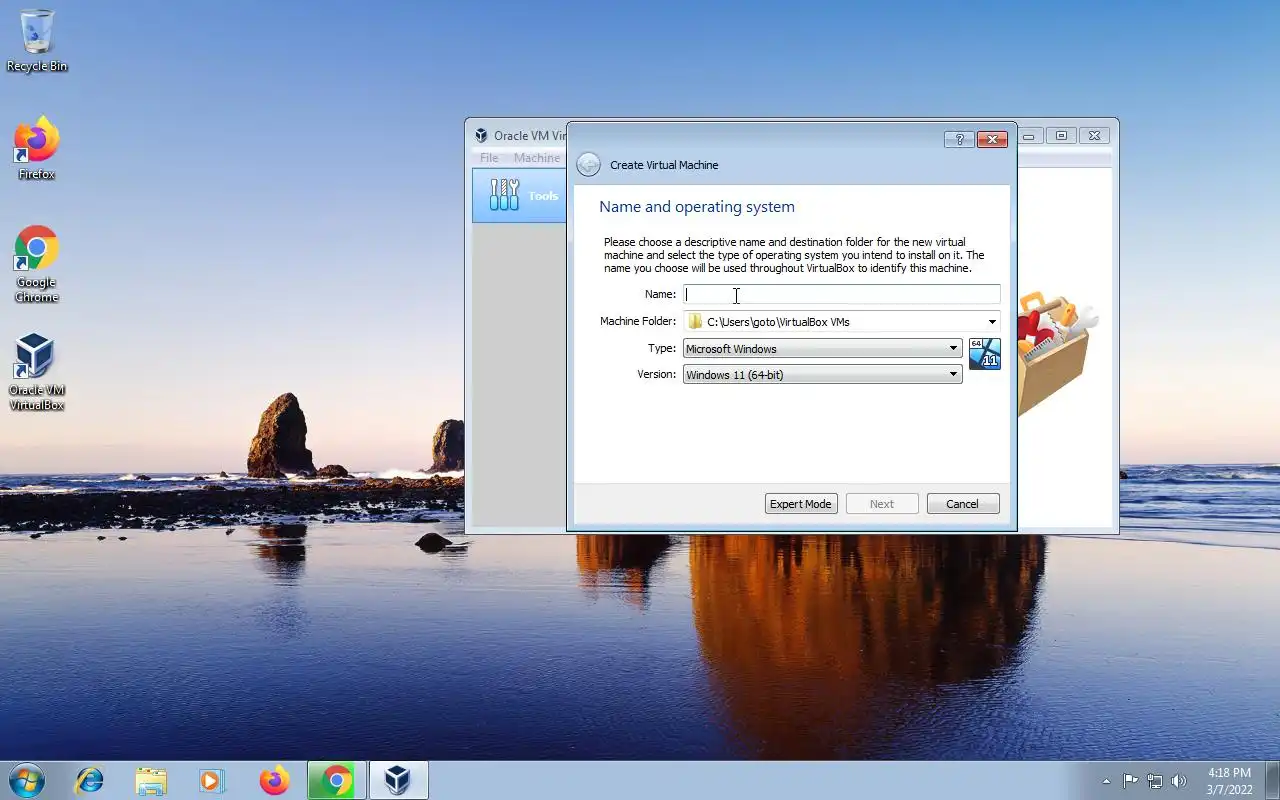
Task: Click the VirtualBox title bar logo icon
Action: 481,136
